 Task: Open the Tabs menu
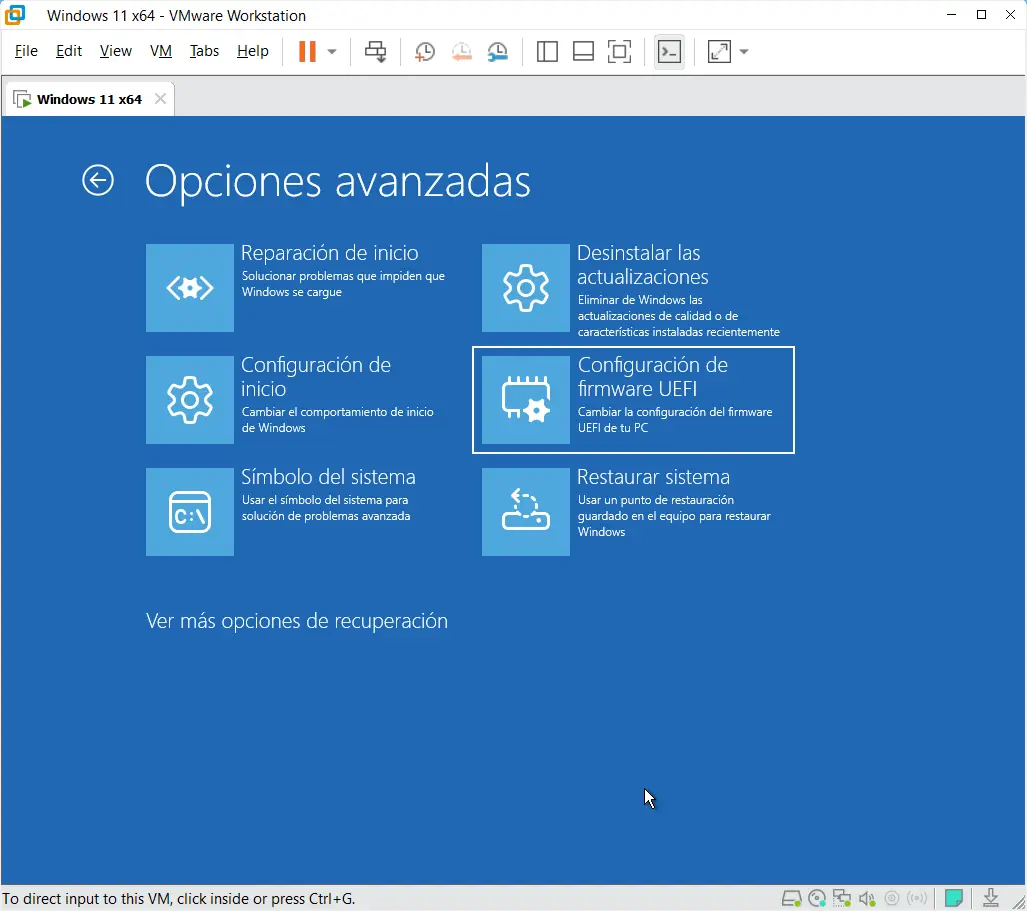pyautogui.click(x=204, y=51)
